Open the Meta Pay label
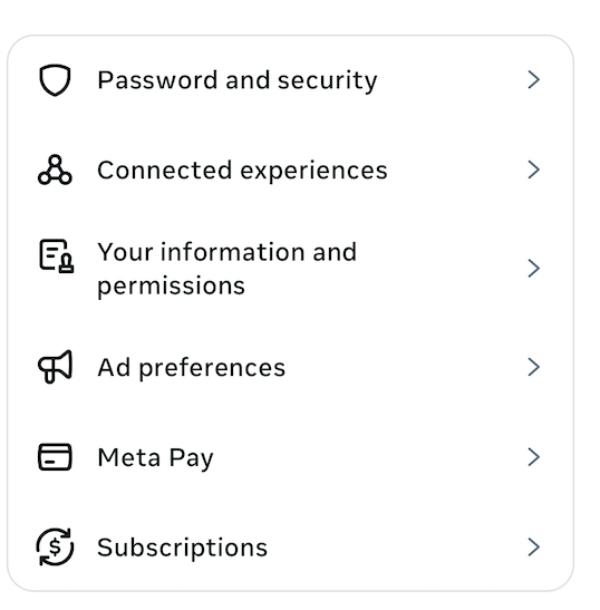The width and height of the screenshot is (600, 610). pyautogui.click(x=155, y=458)
